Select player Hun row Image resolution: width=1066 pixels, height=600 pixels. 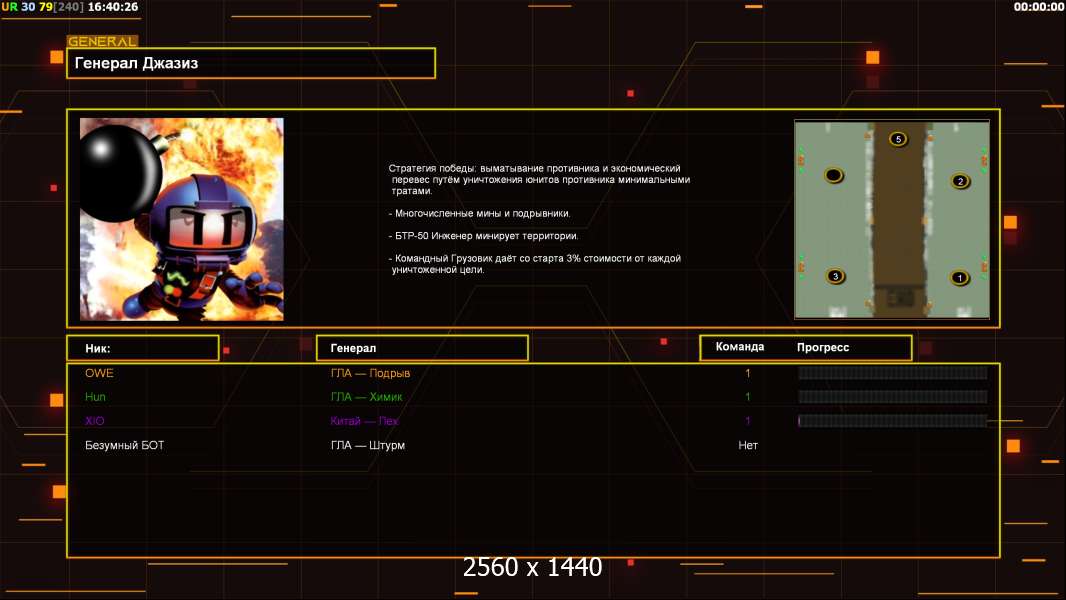point(533,397)
